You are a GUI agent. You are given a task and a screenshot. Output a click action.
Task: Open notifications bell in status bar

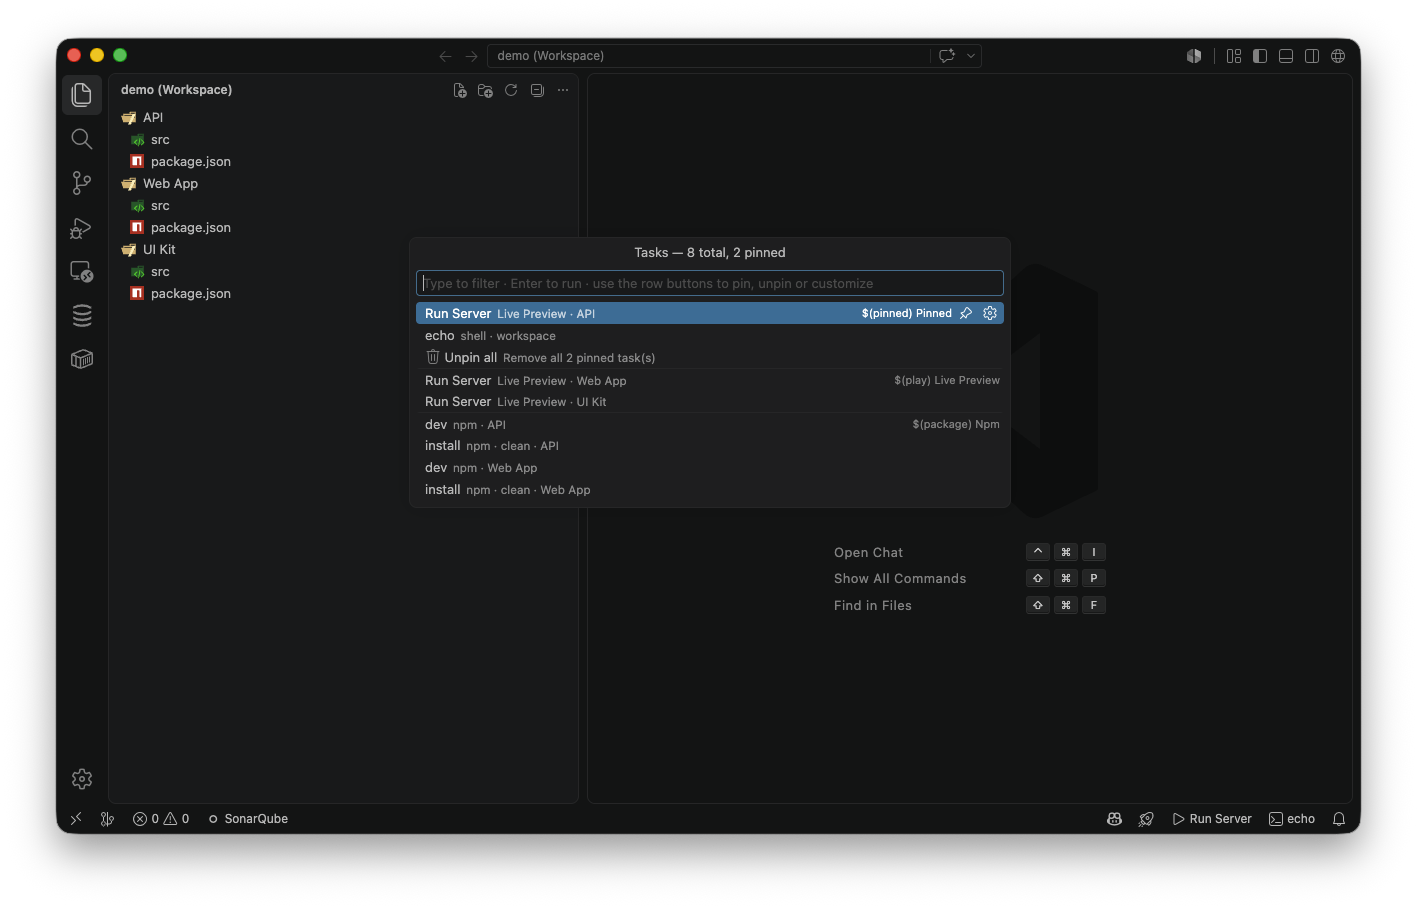click(x=1339, y=819)
